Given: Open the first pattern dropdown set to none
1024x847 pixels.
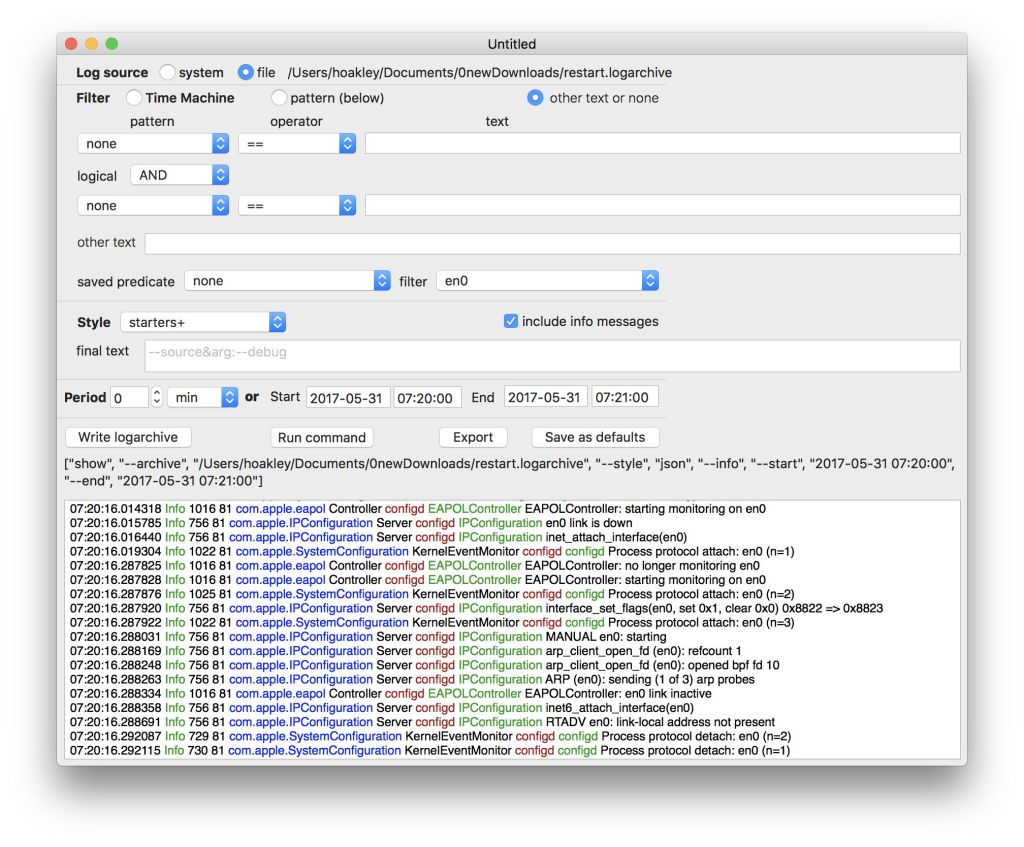Looking at the screenshot, I should 153,144.
